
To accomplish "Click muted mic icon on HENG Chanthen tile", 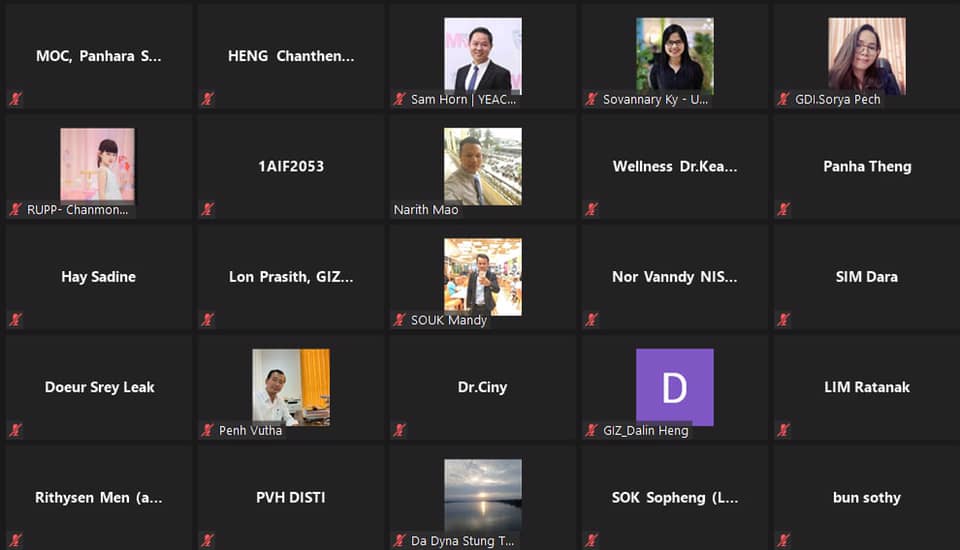I will pos(208,99).
